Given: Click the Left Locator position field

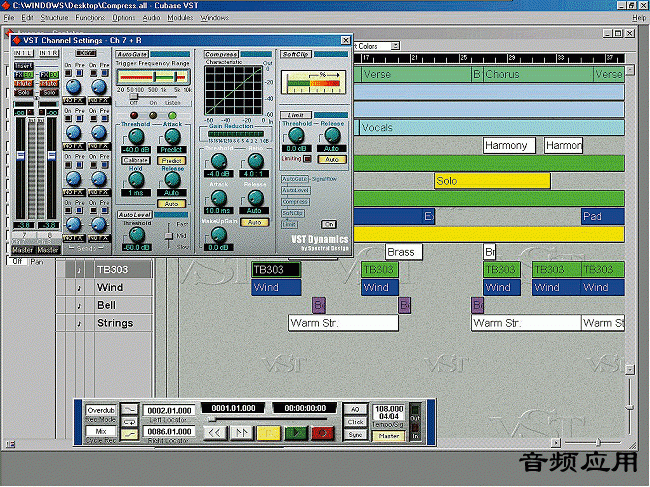Looking at the screenshot, I should [169, 410].
